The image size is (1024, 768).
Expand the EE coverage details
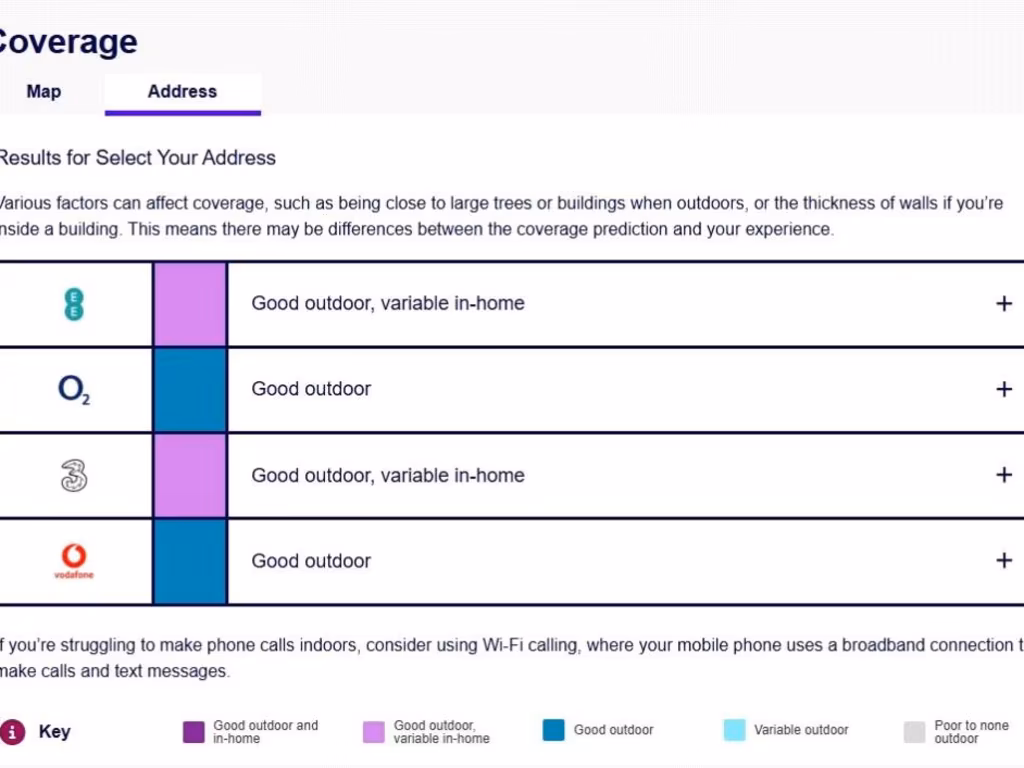(x=1004, y=304)
